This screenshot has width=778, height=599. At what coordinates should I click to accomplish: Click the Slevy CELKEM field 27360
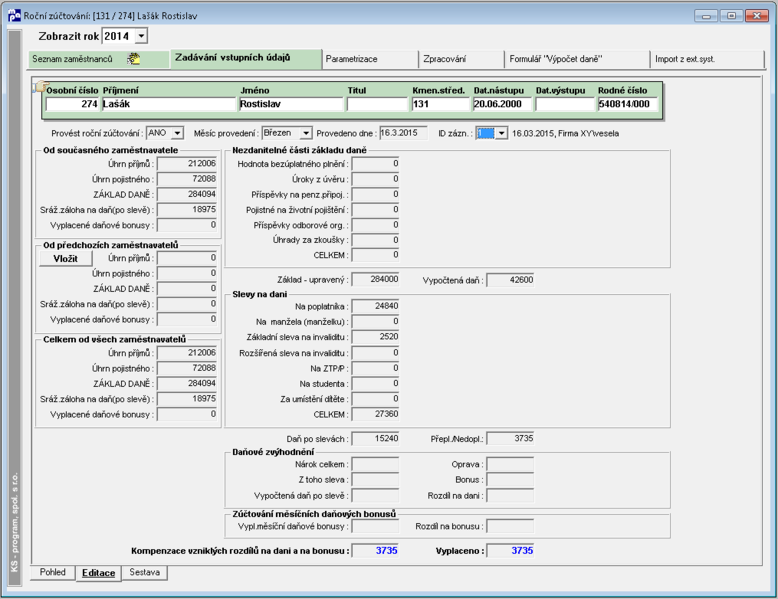tap(375, 414)
